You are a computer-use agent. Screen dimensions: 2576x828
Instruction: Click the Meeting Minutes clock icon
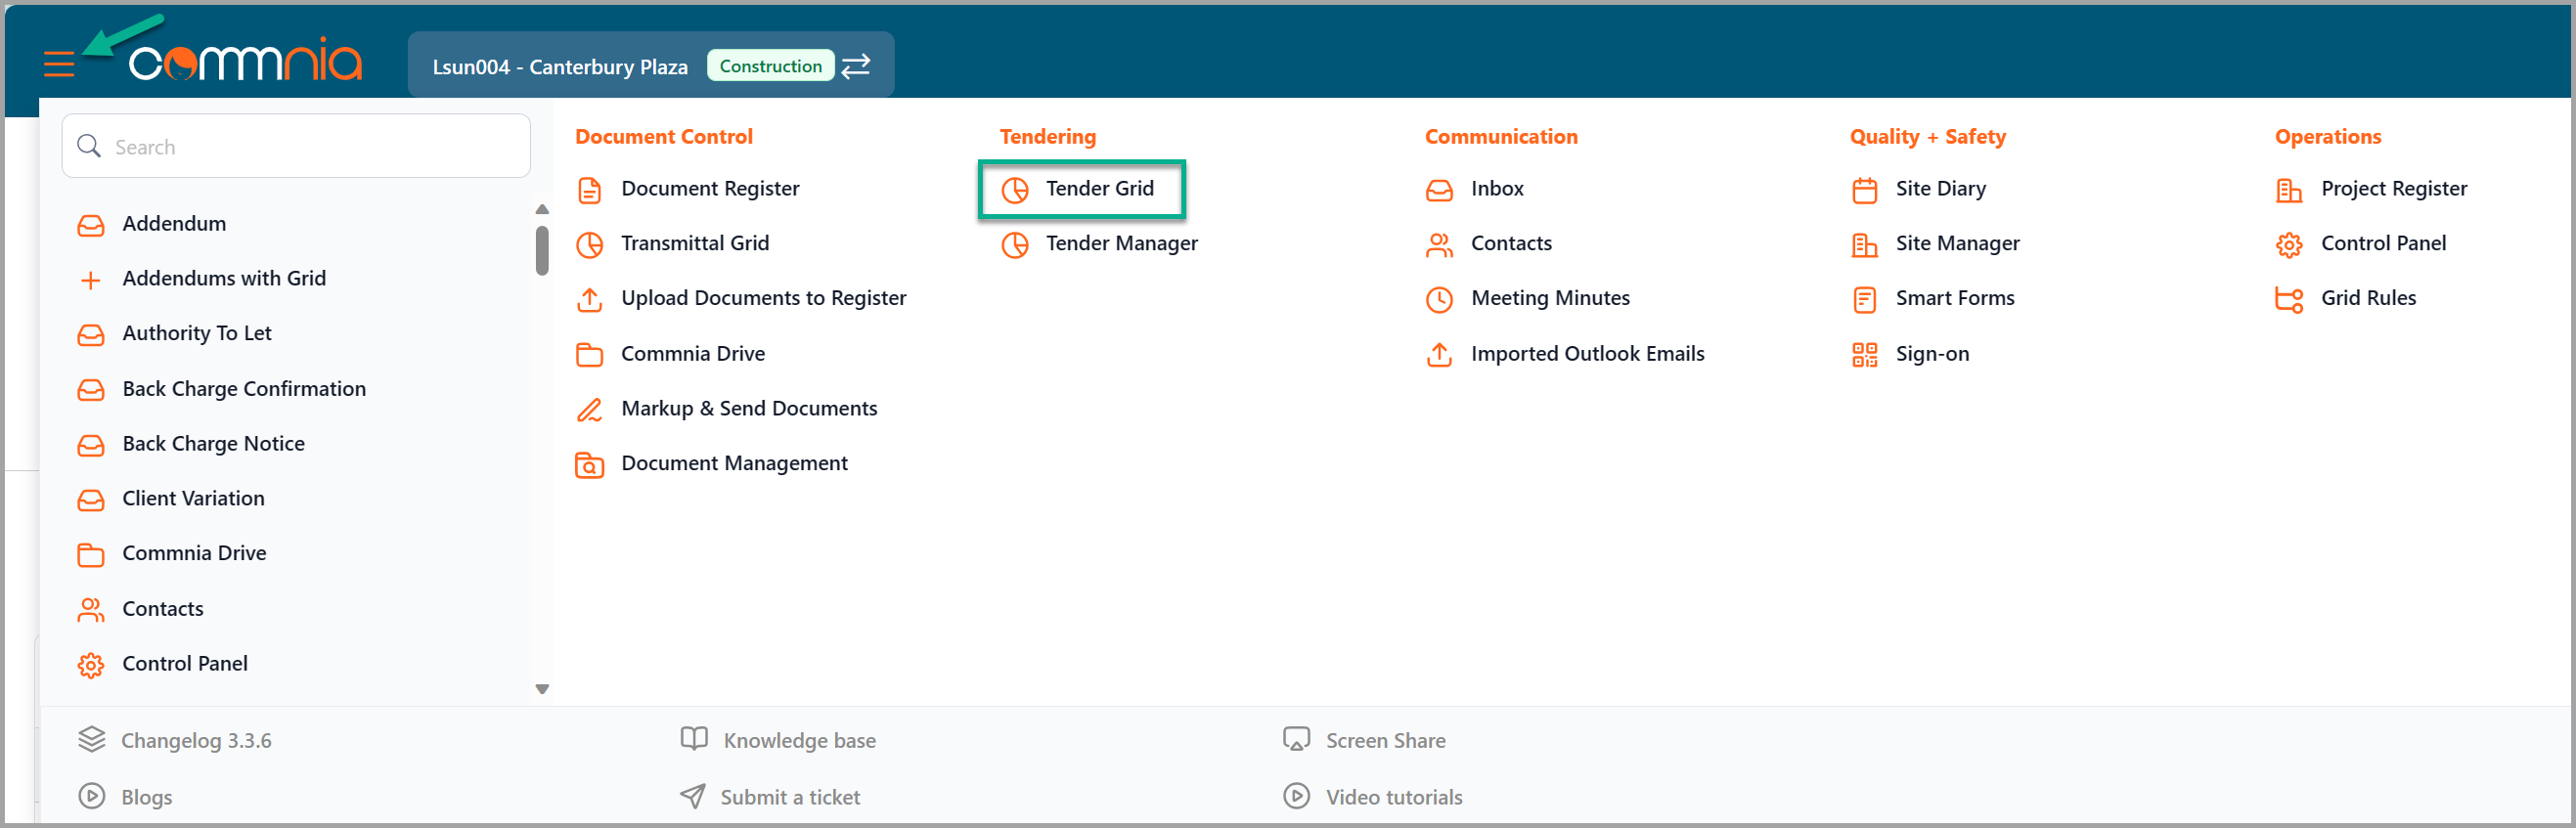[x=1439, y=300]
